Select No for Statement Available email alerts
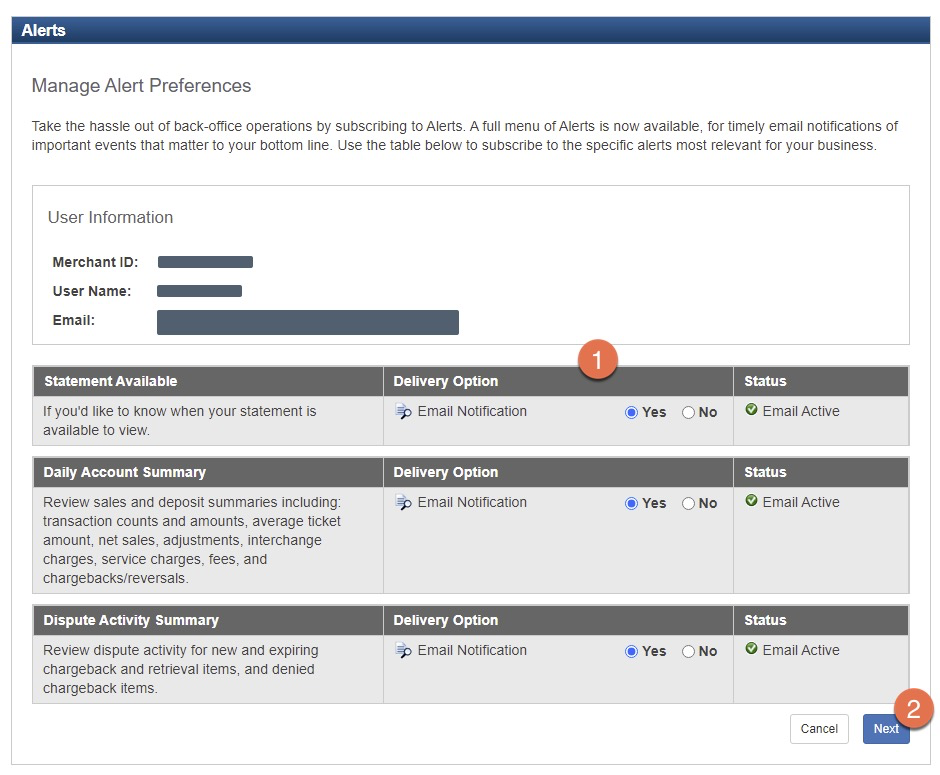940x775 pixels. (x=688, y=413)
